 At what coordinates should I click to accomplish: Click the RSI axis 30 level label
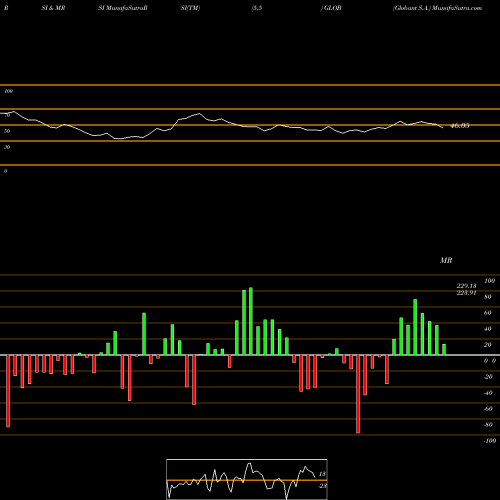click(7, 147)
